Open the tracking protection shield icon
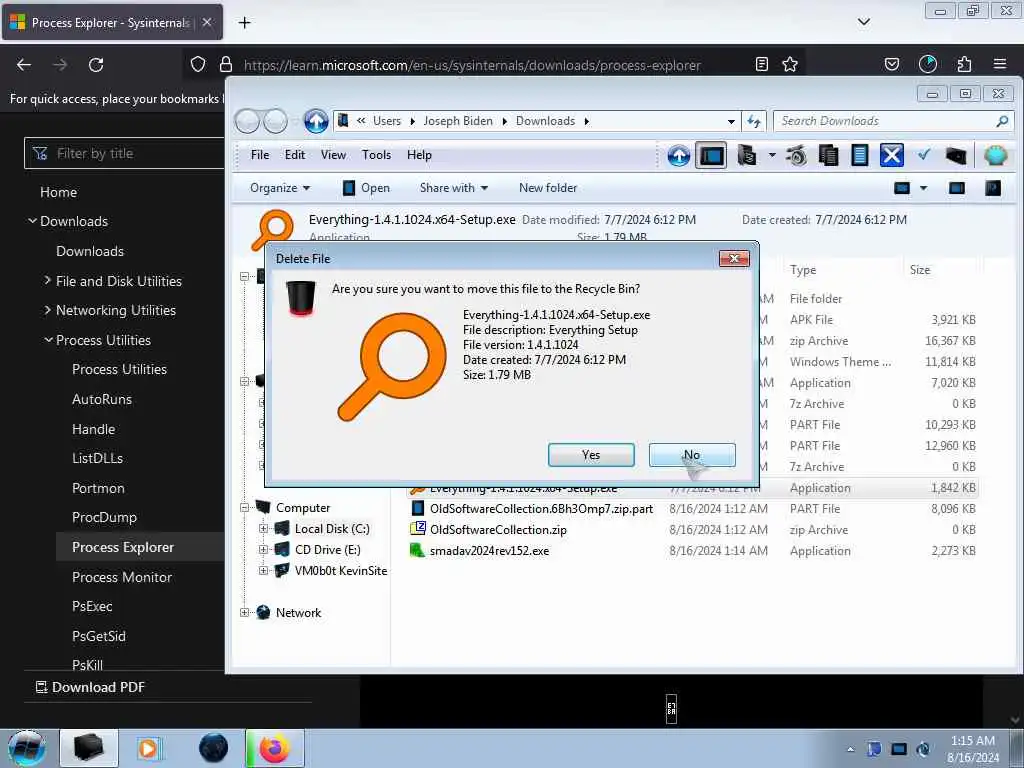The image size is (1024, 768). point(198,64)
